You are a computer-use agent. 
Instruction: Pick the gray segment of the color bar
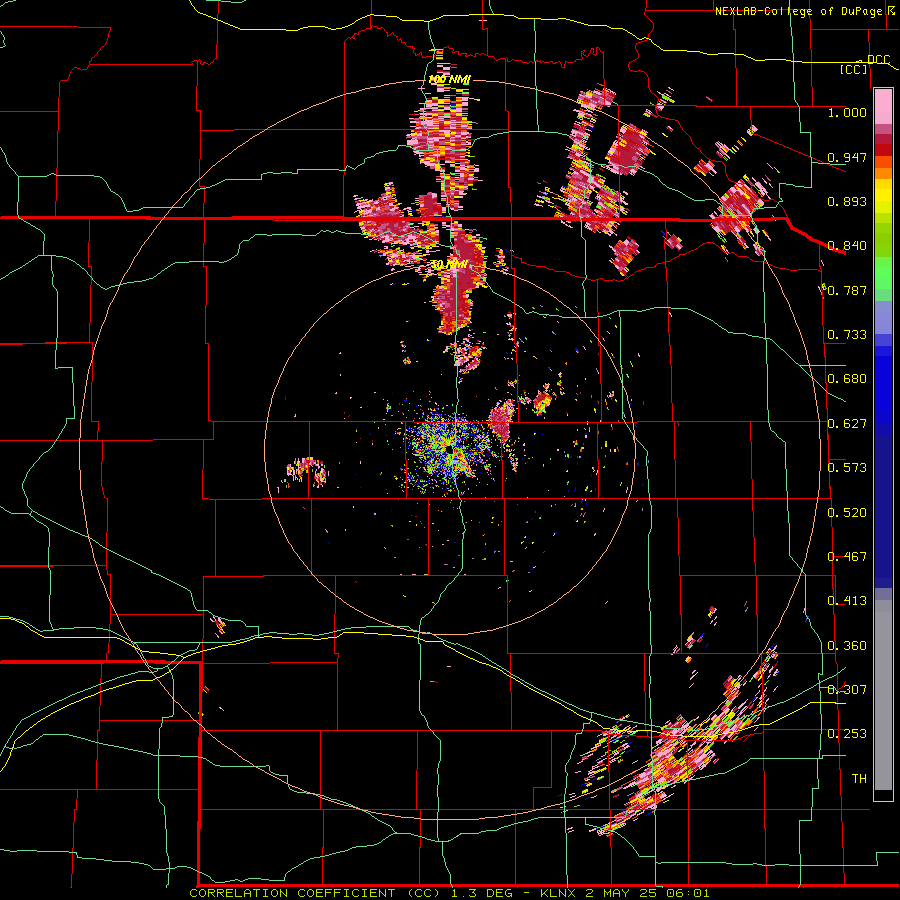click(883, 695)
